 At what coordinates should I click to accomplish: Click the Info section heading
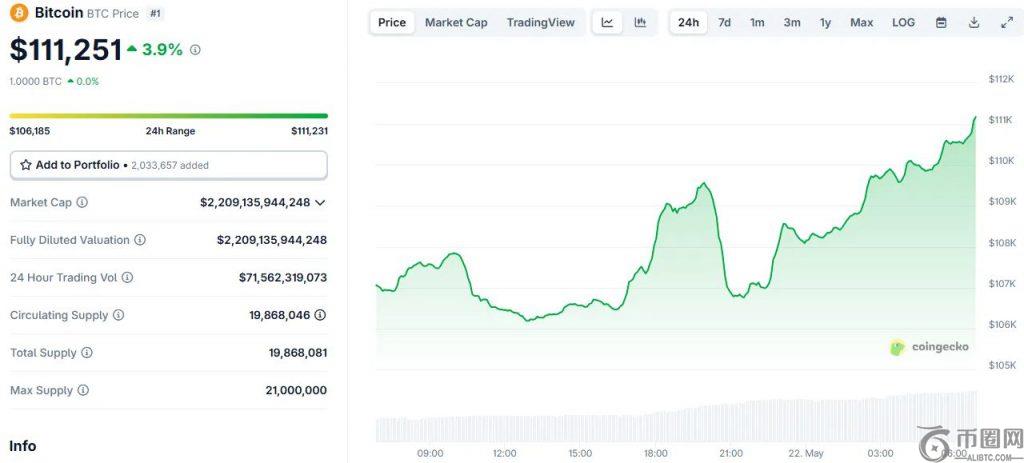click(22, 446)
